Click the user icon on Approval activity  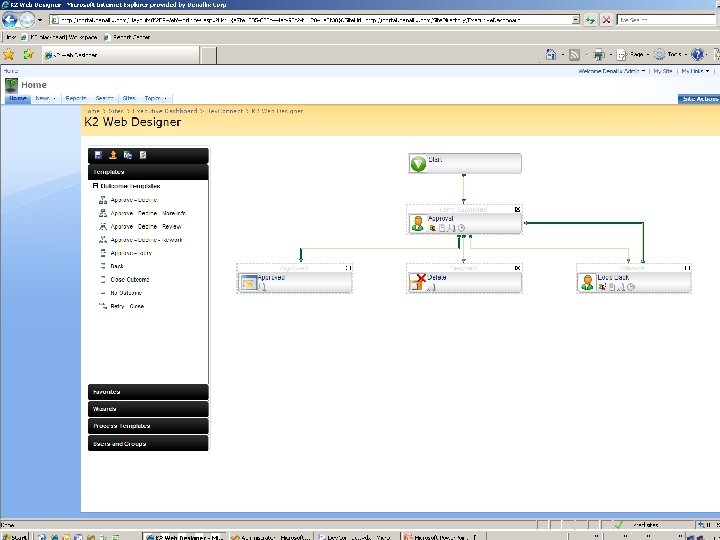click(417, 224)
